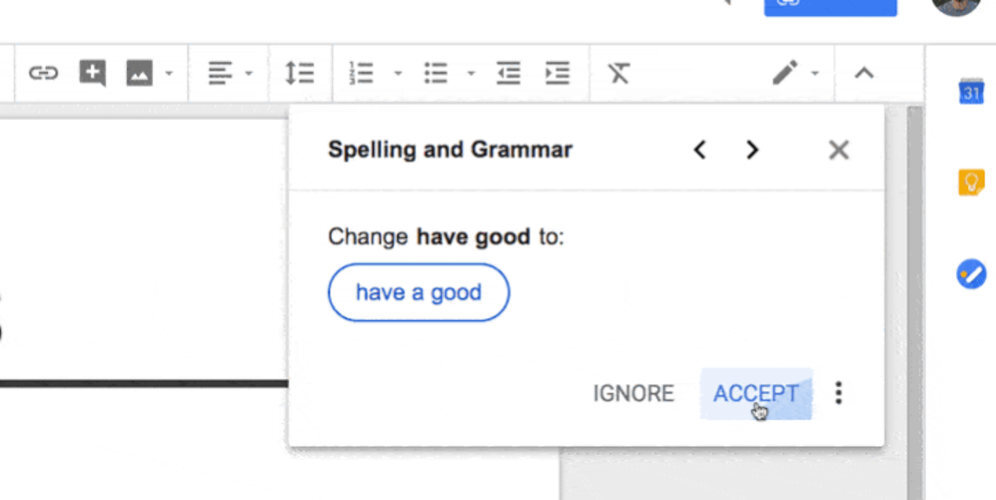Viewport: 996px width, 500px height.
Task: Go to the next spelling suggestion
Action: [752, 150]
